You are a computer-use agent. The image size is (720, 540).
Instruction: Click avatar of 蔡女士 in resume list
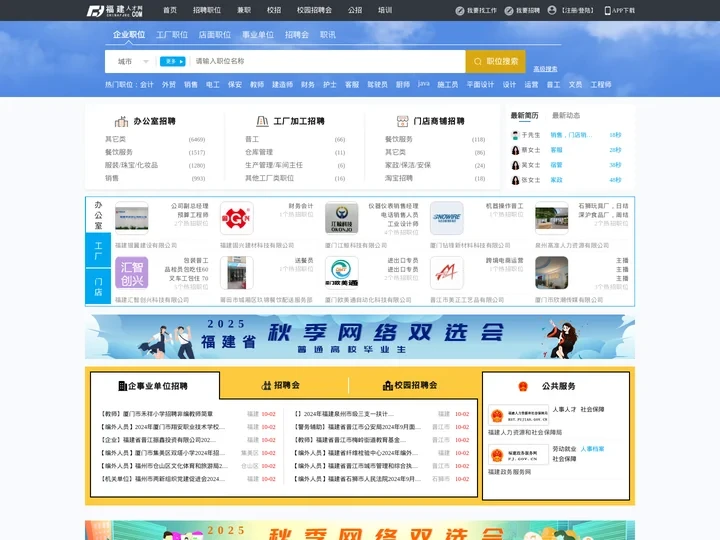tap(515, 150)
